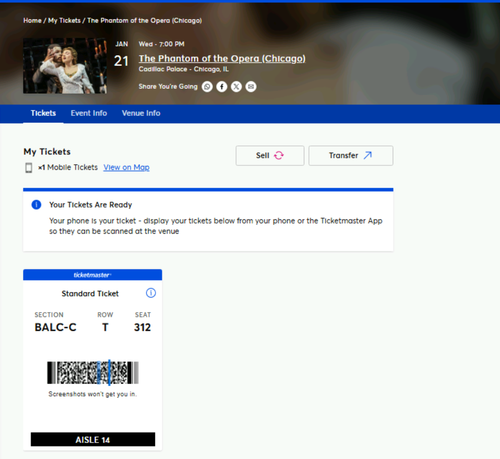
Task: Click 'Wed - 7:00 PM' time text
Action: click(162, 44)
